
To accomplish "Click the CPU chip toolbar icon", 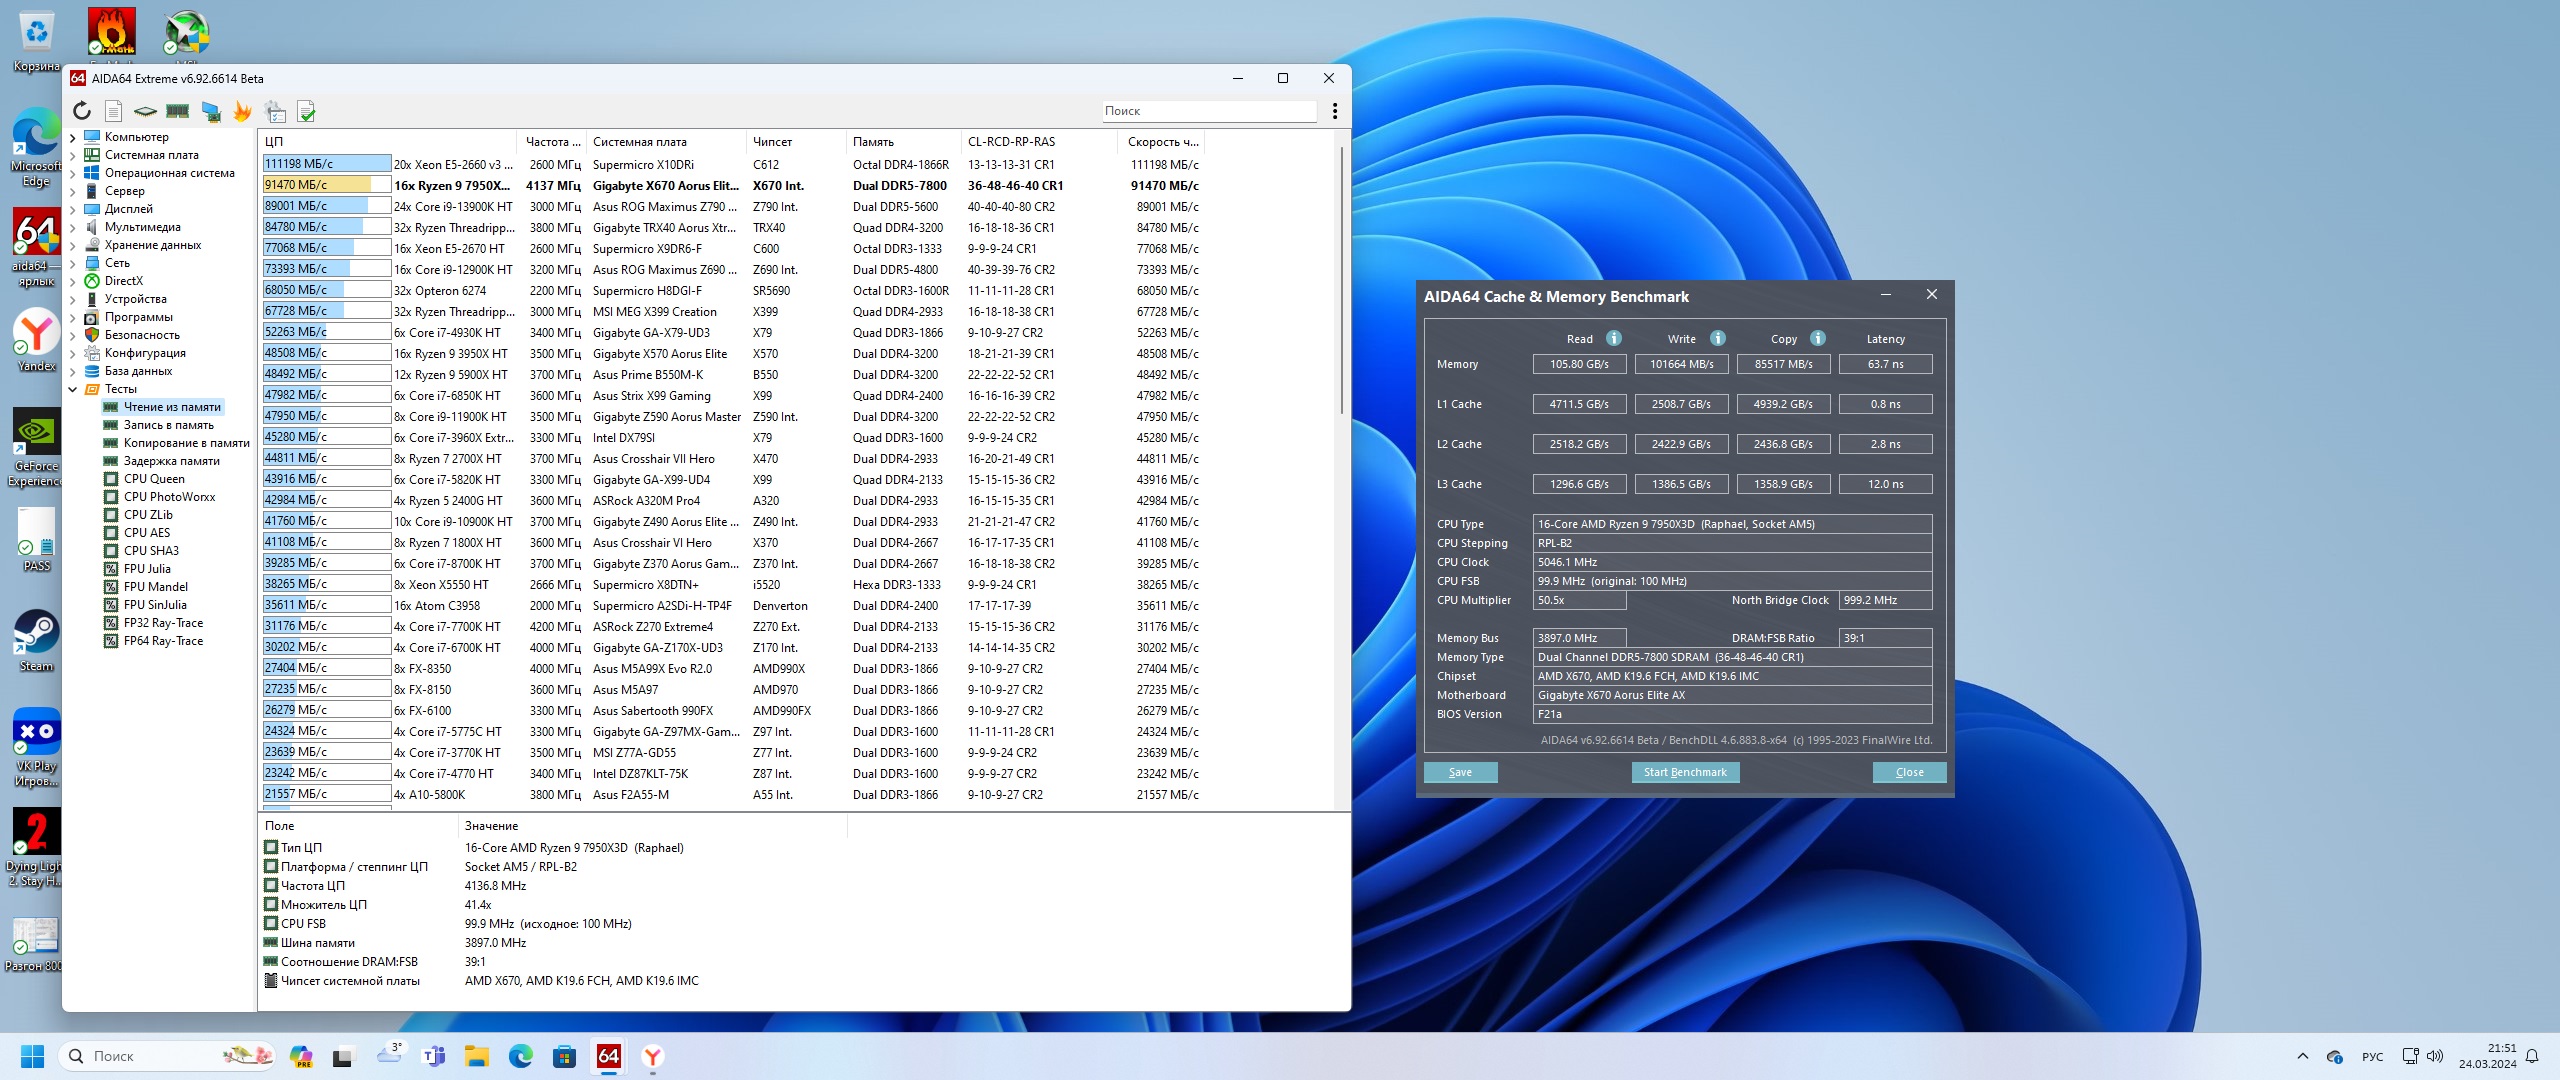I will [145, 111].
